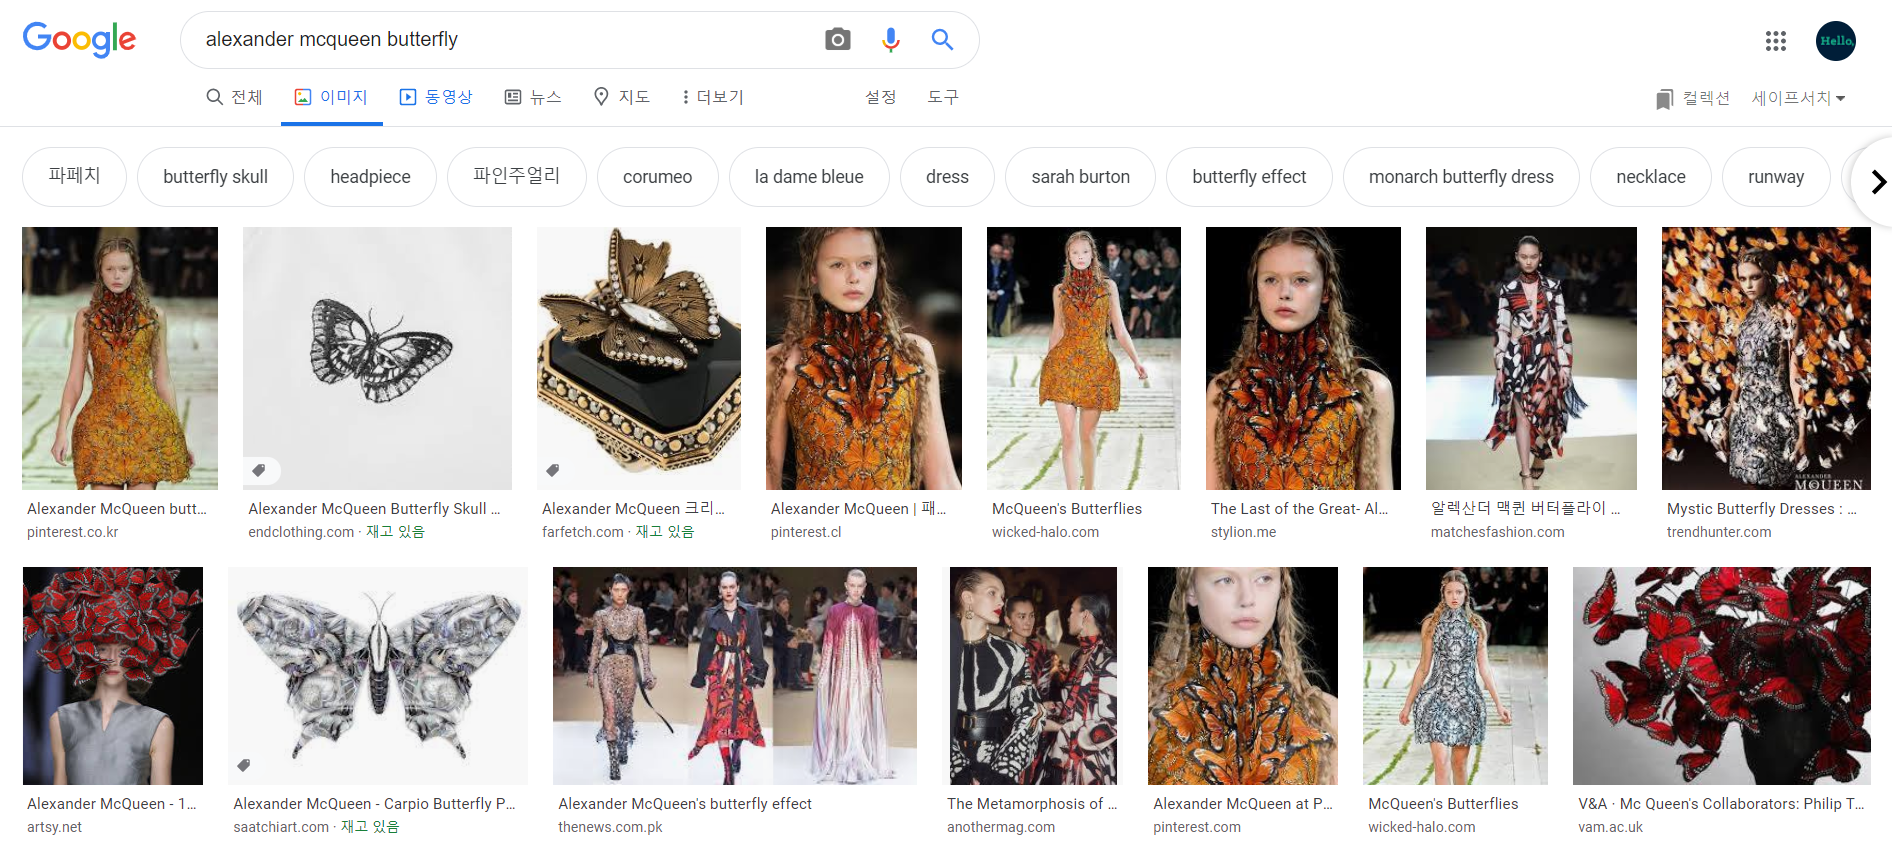1892x848 pixels.
Task: Open 설정 settings menu
Action: click(880, 97)
